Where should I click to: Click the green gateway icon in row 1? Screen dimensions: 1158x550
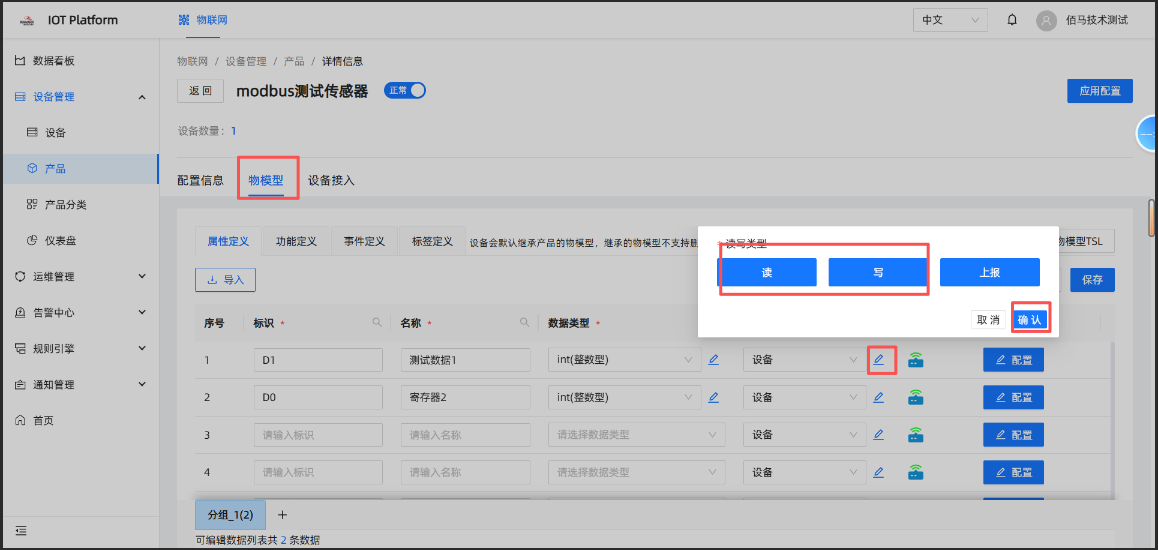pos(916,360)
